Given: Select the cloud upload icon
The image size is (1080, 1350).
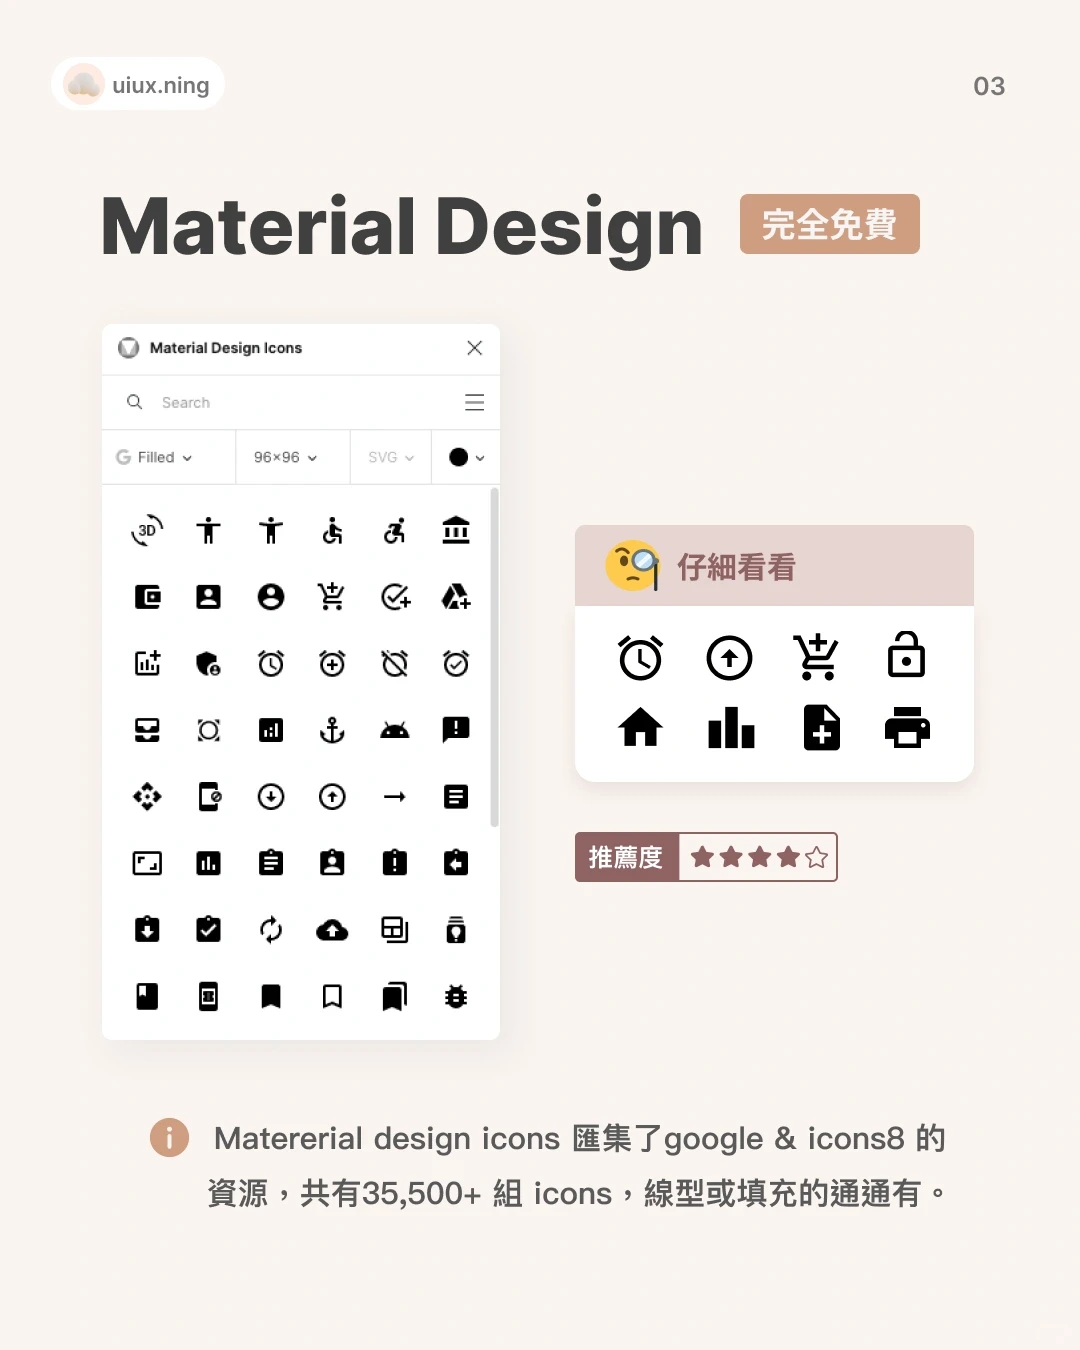Looking at the screenshot, I should click(x=333, y=930).
